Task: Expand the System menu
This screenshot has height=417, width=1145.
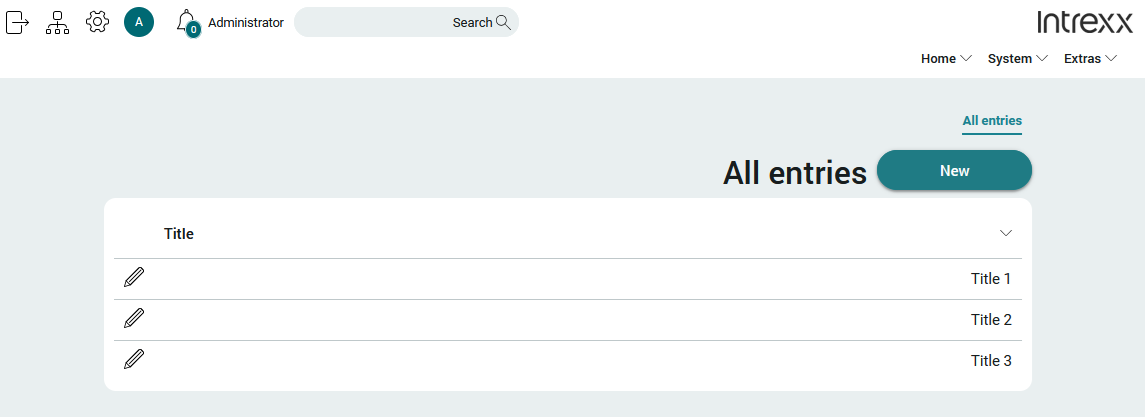Action: [x=1018, y=58]
